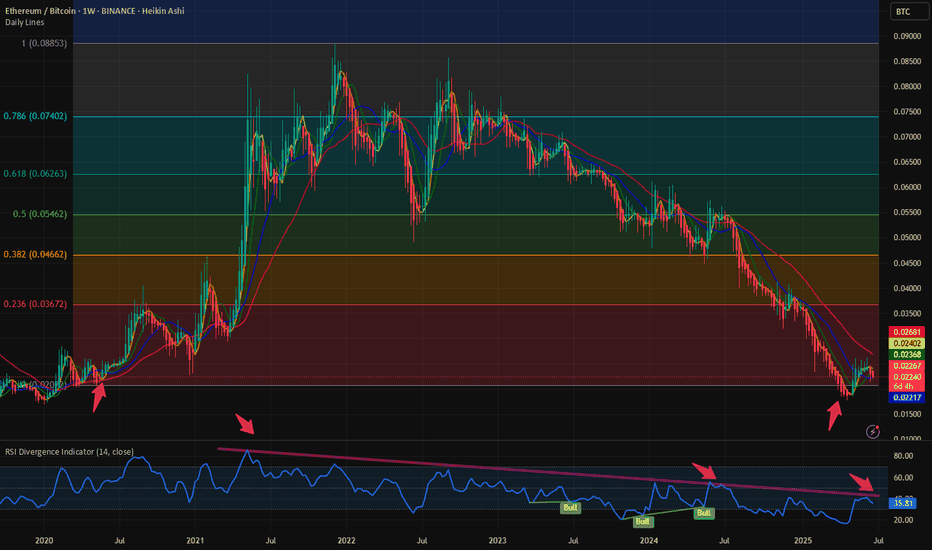
Task: Click the 0.09000 price scale value
Action: [x=907, y=36]
